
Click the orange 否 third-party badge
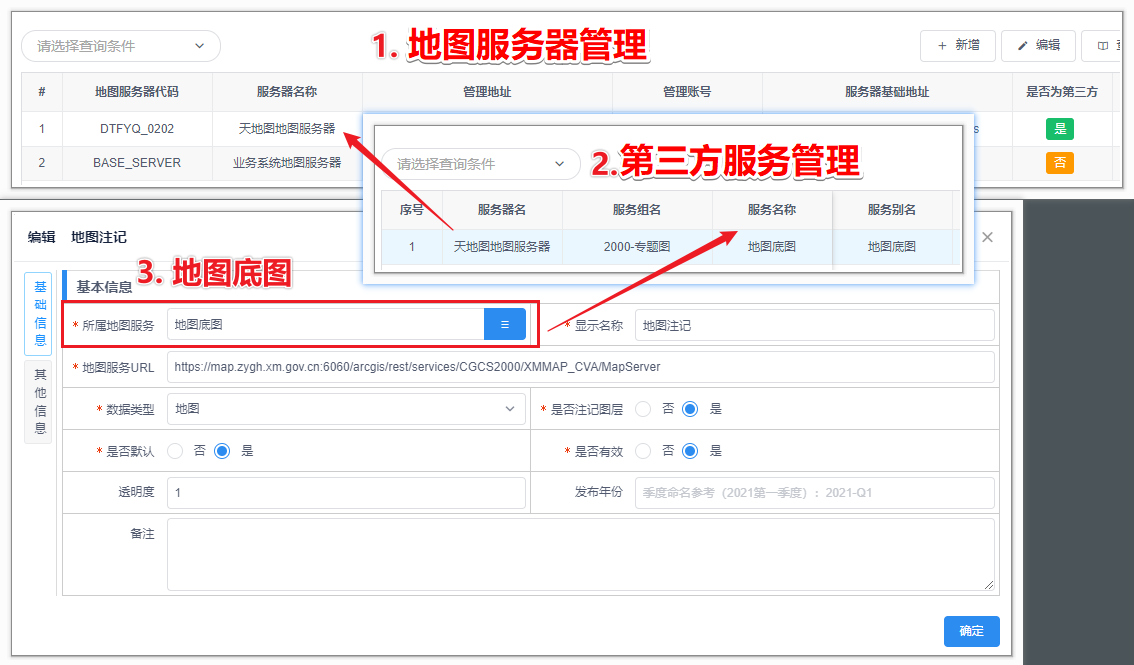(x=1060, y=162)
